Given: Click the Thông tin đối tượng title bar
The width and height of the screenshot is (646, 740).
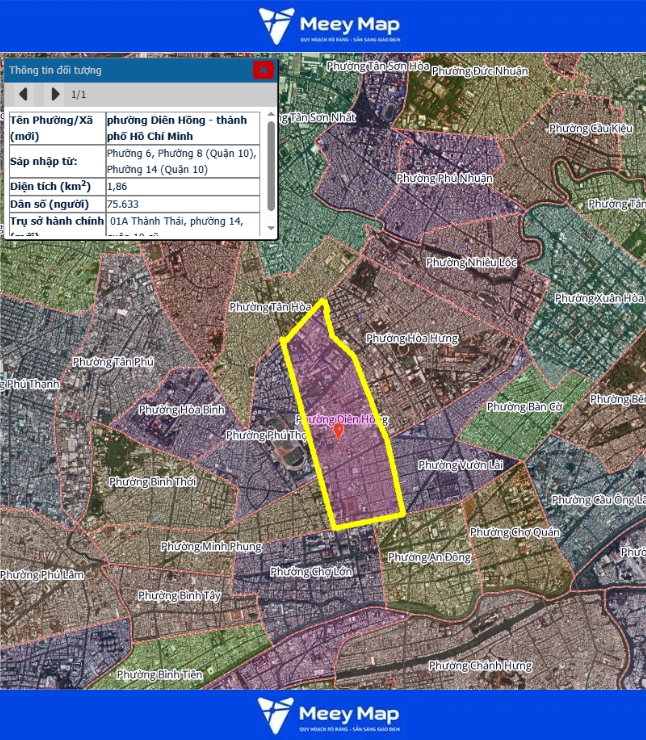Looking at the screenshot, I should (120, 70).
